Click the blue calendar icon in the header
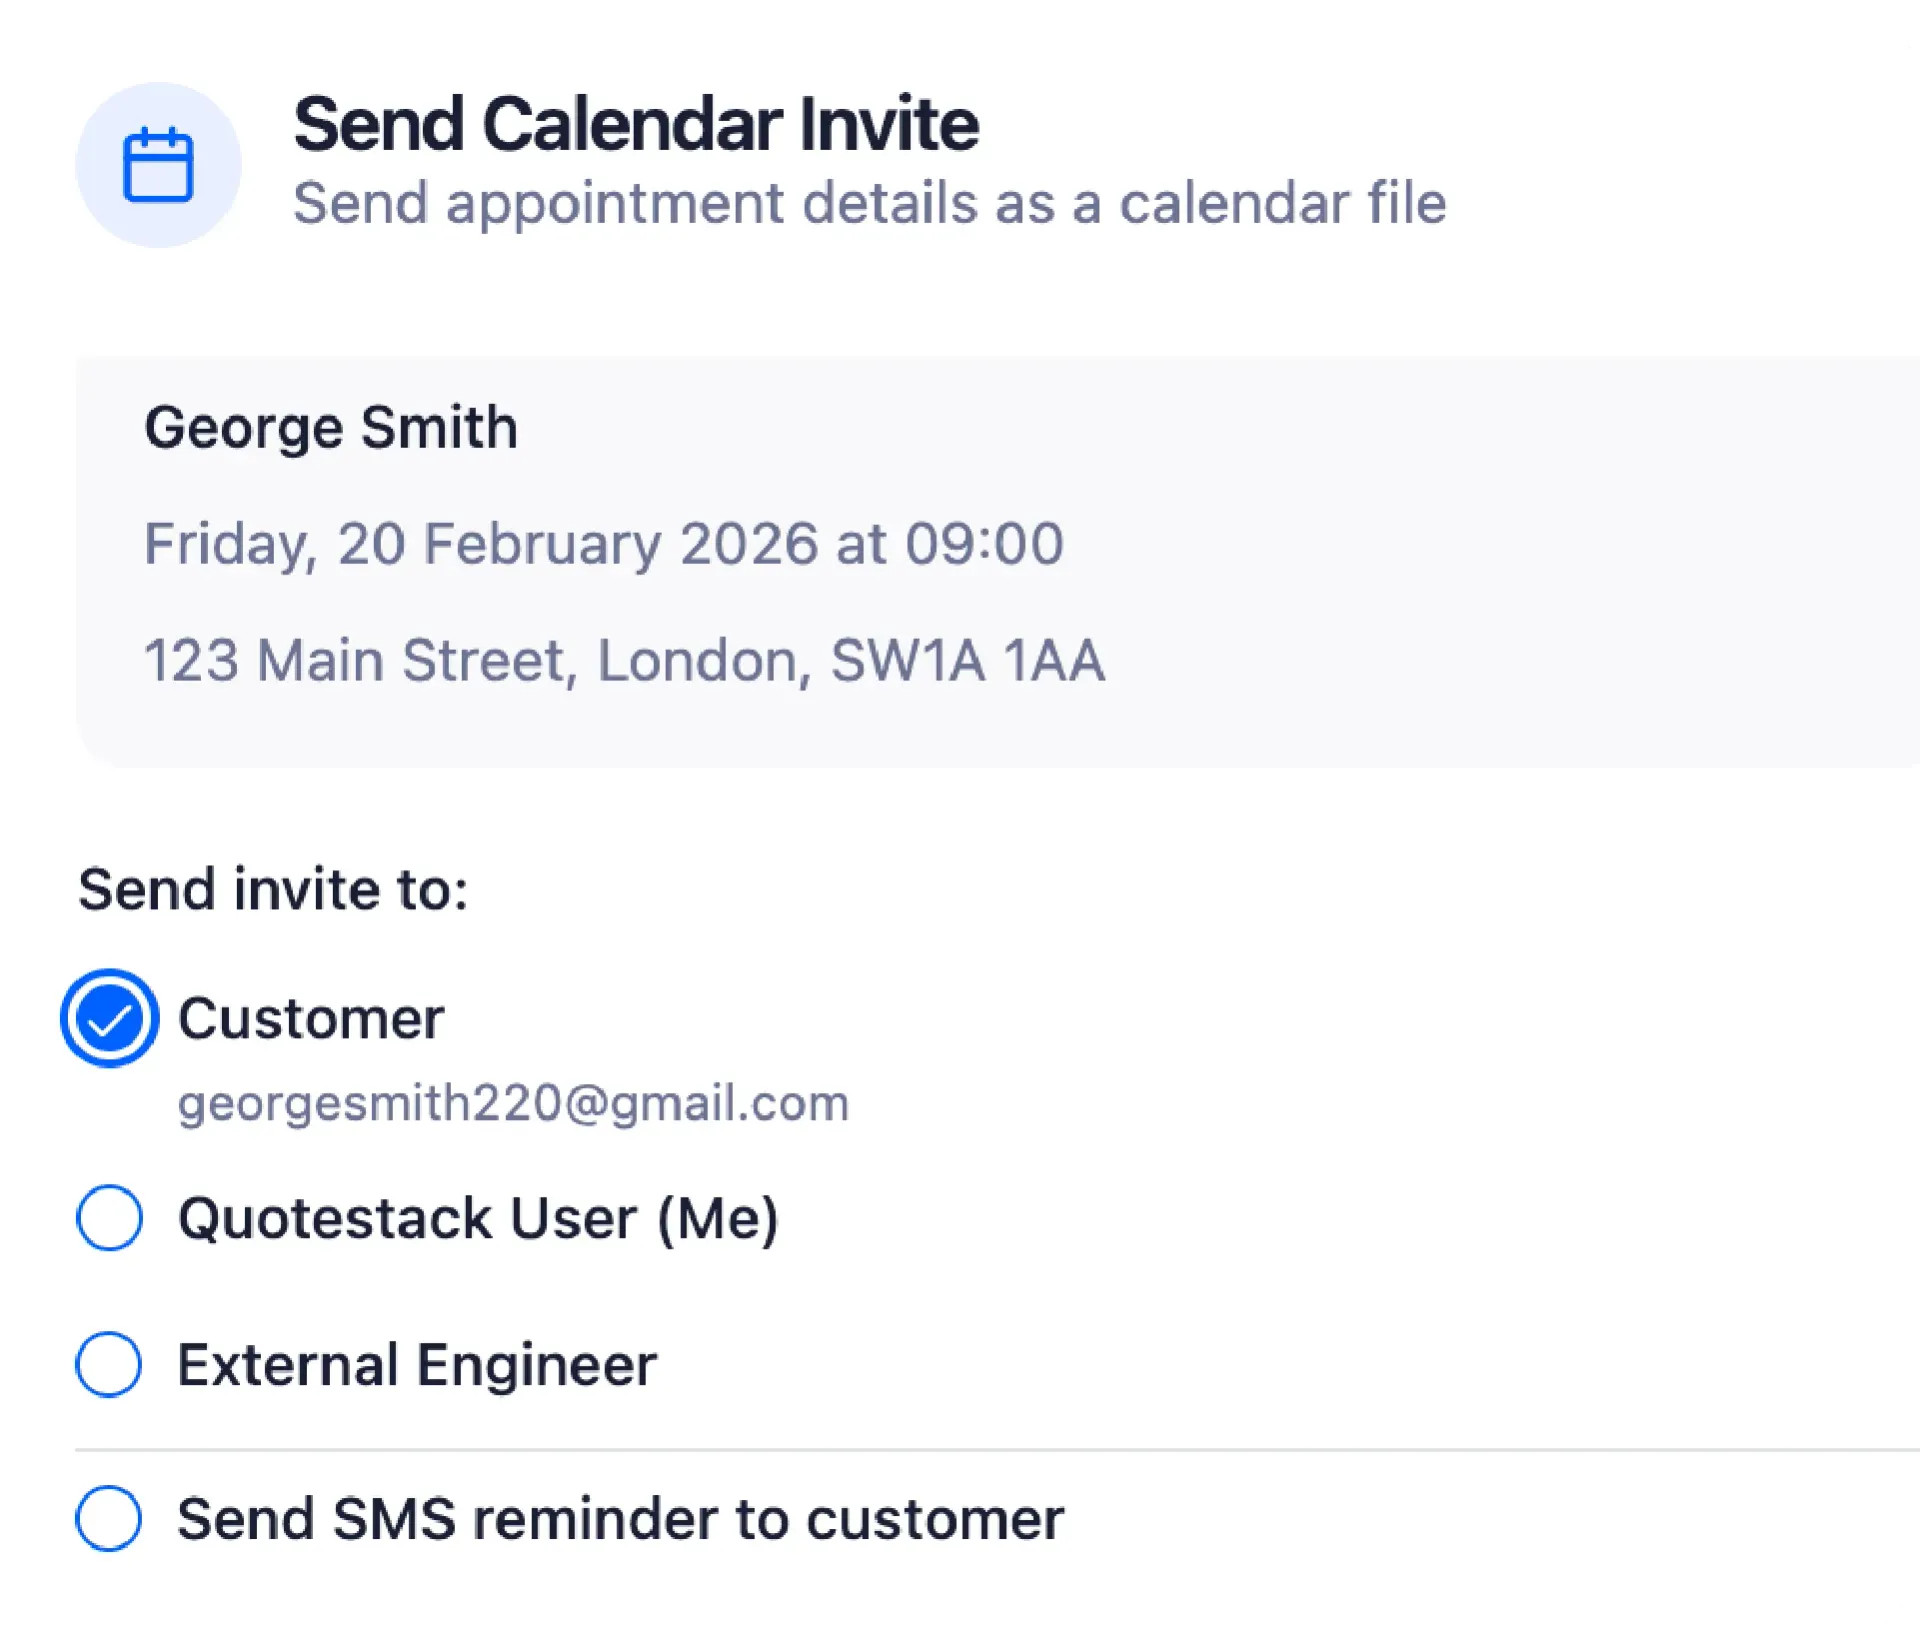Screen dimensions: 1920x1643 (158, 165)
